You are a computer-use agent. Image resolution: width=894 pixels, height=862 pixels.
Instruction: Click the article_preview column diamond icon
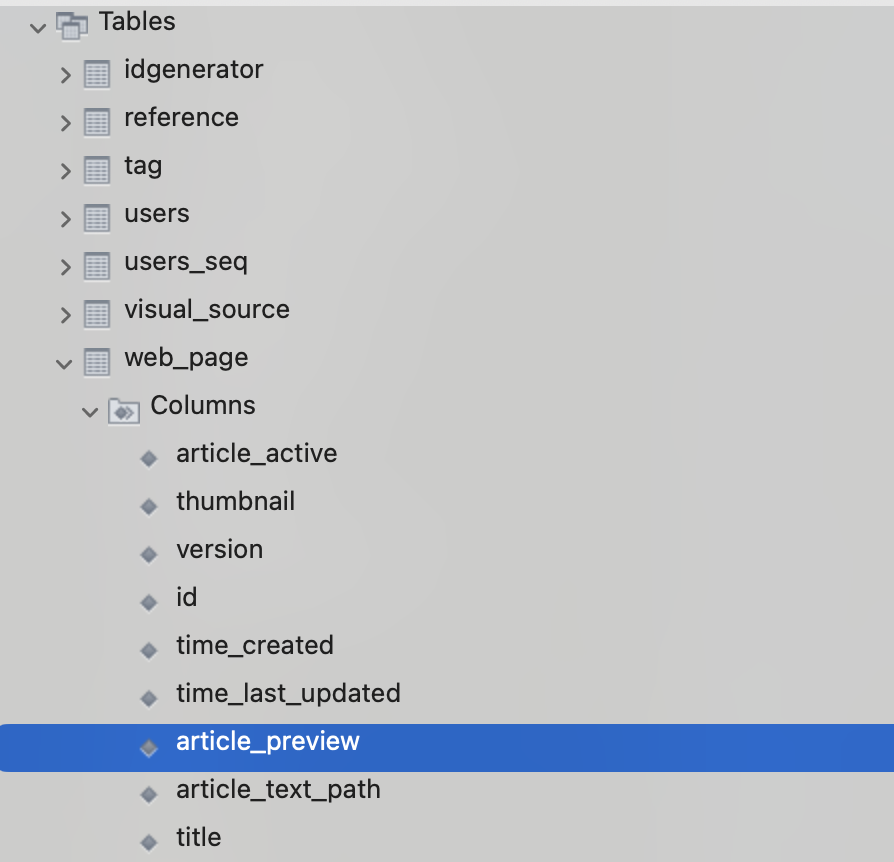(x=149, y=748)
